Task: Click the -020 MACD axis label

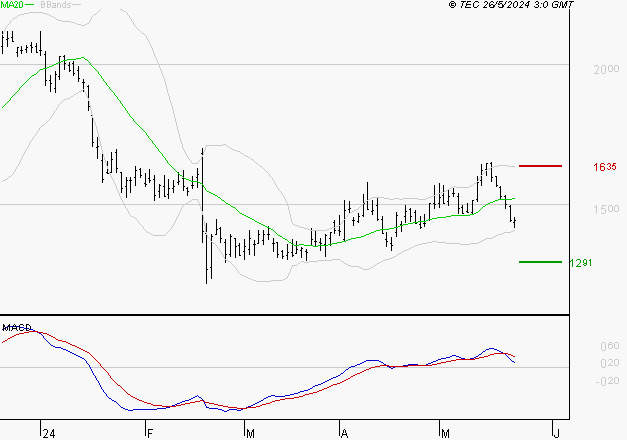Action: (x=607, y=381)
